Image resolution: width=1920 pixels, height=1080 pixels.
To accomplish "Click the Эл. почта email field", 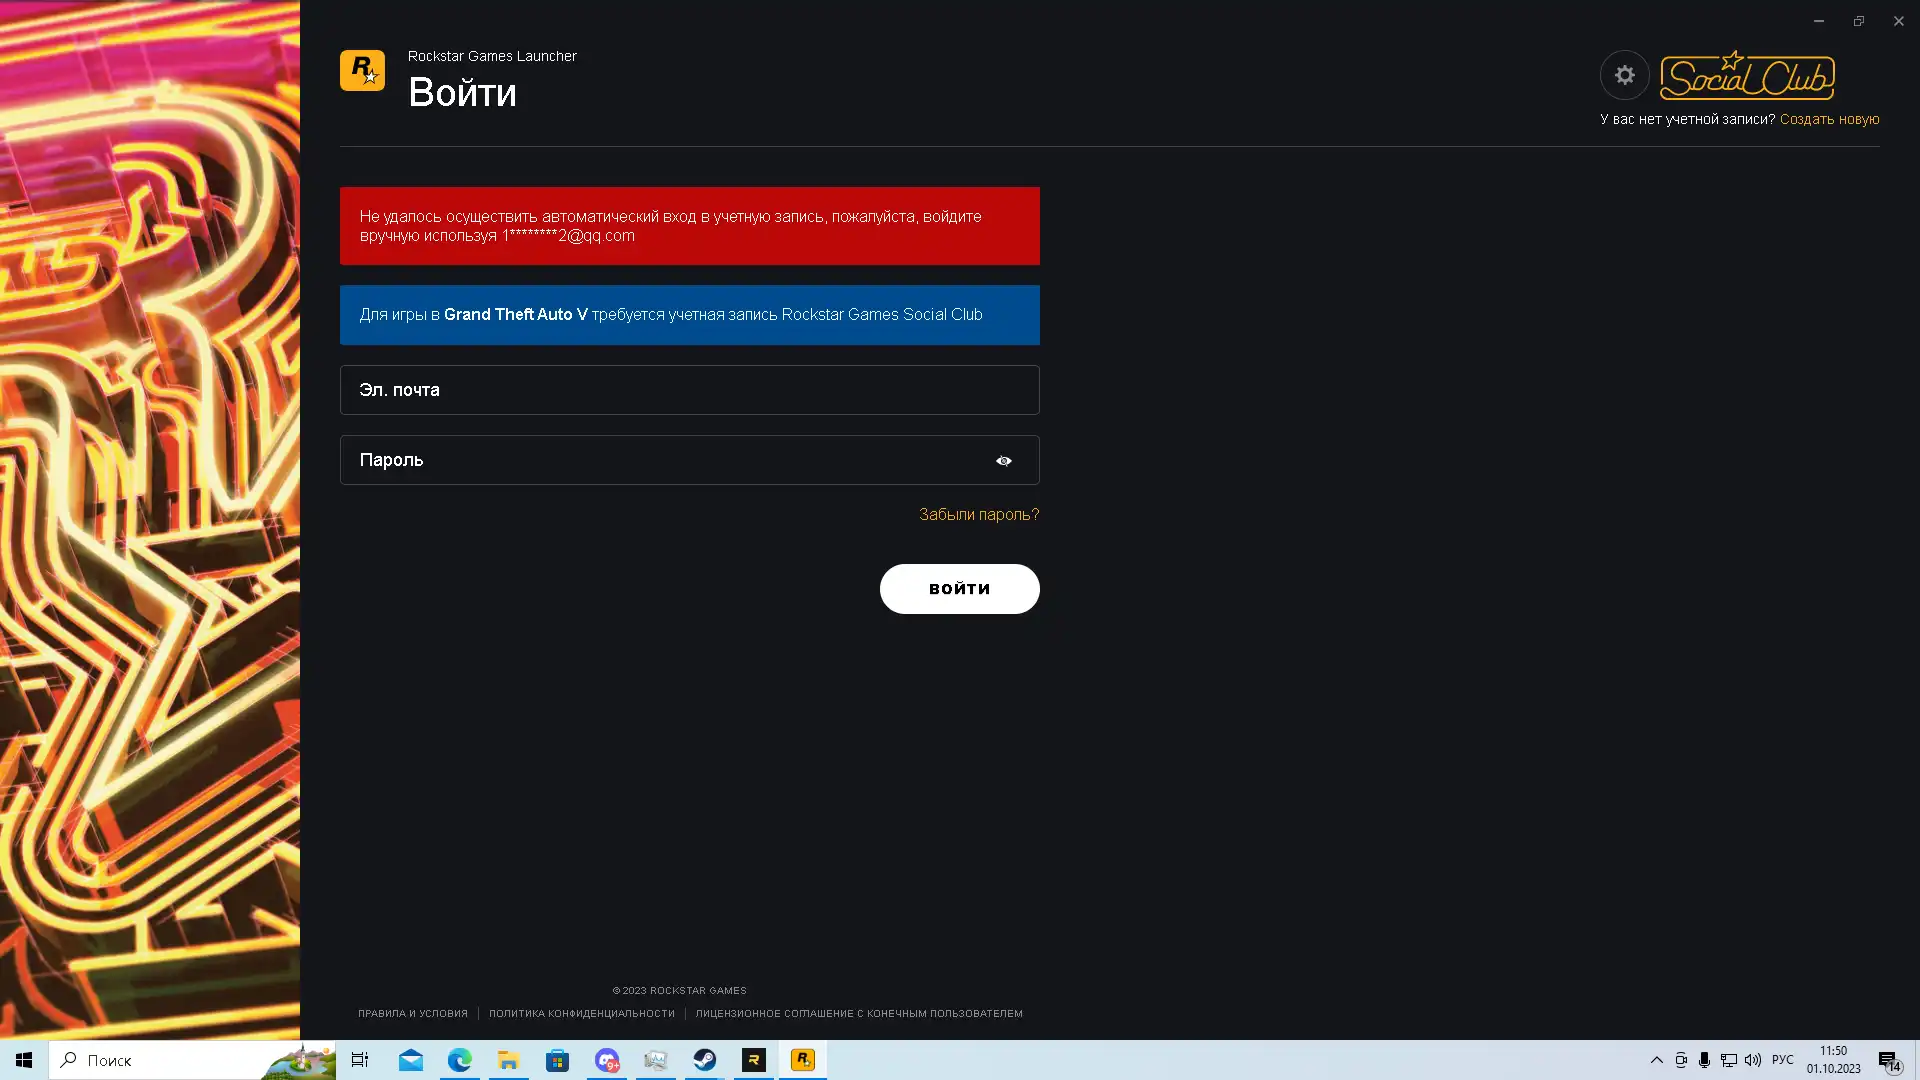I will [x=689, y=390].
